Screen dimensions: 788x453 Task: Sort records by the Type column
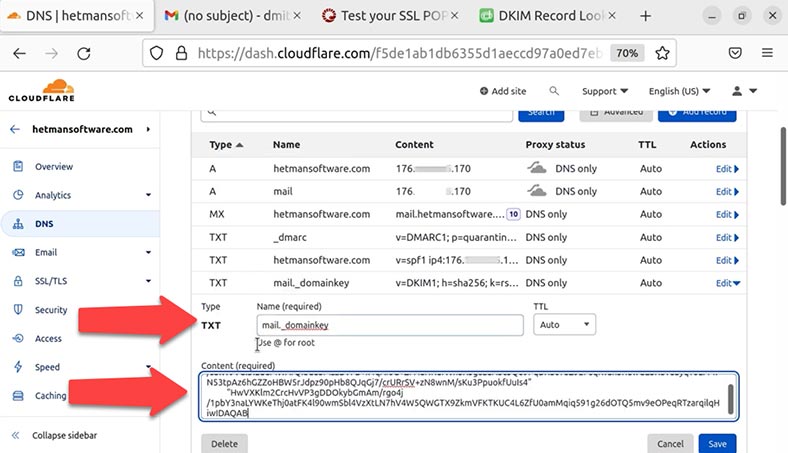point(226,145)
